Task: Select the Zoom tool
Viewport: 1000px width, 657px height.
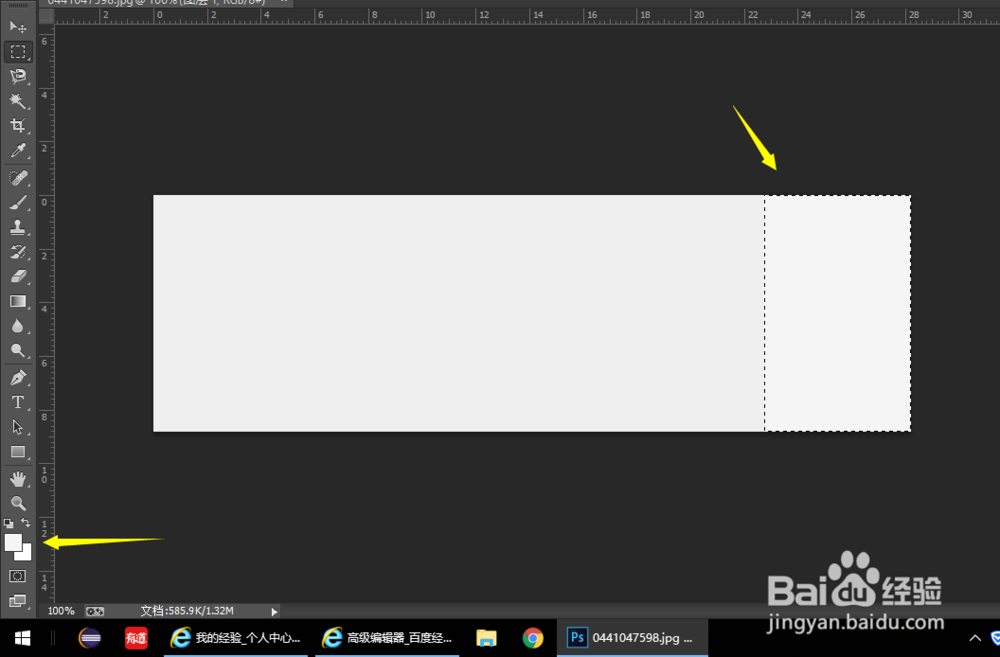Action: (18, 503)
